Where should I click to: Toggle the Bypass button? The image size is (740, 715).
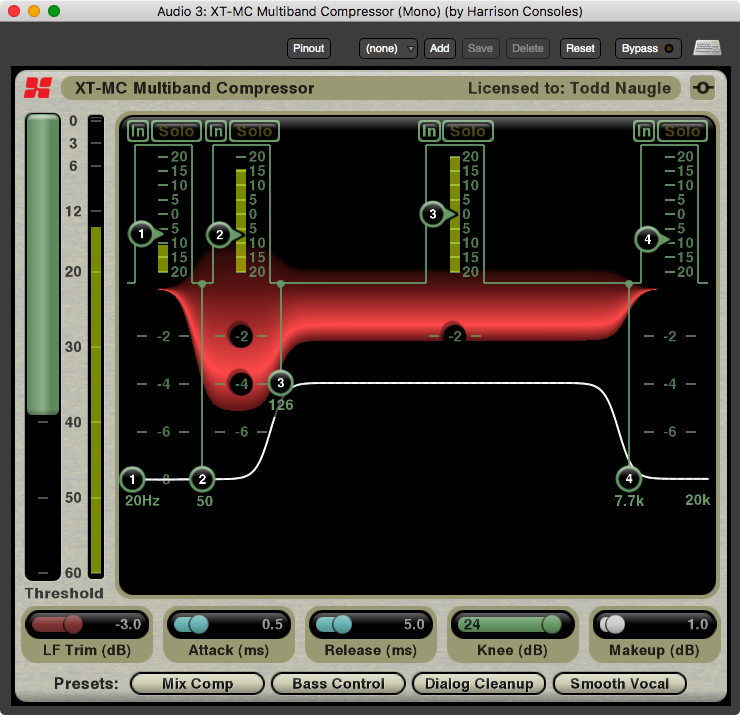pos(648,48)
